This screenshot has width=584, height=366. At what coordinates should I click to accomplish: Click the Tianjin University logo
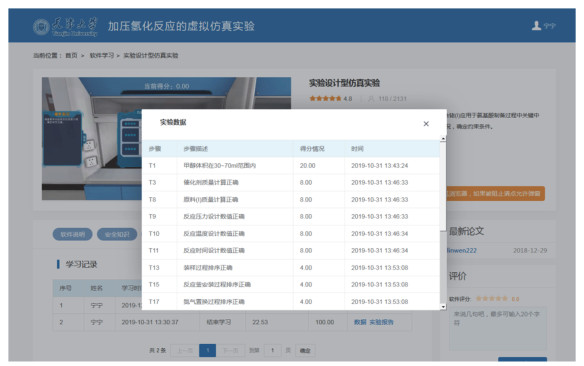pos(65,27)
